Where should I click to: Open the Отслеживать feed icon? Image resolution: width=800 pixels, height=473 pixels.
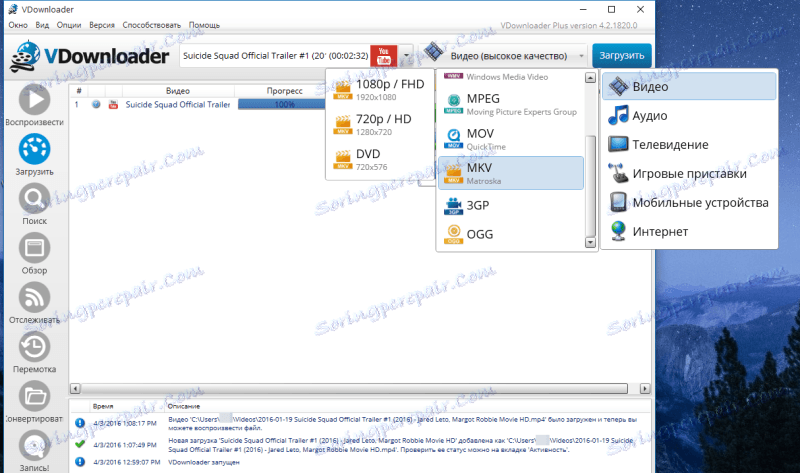click(34, 297)
